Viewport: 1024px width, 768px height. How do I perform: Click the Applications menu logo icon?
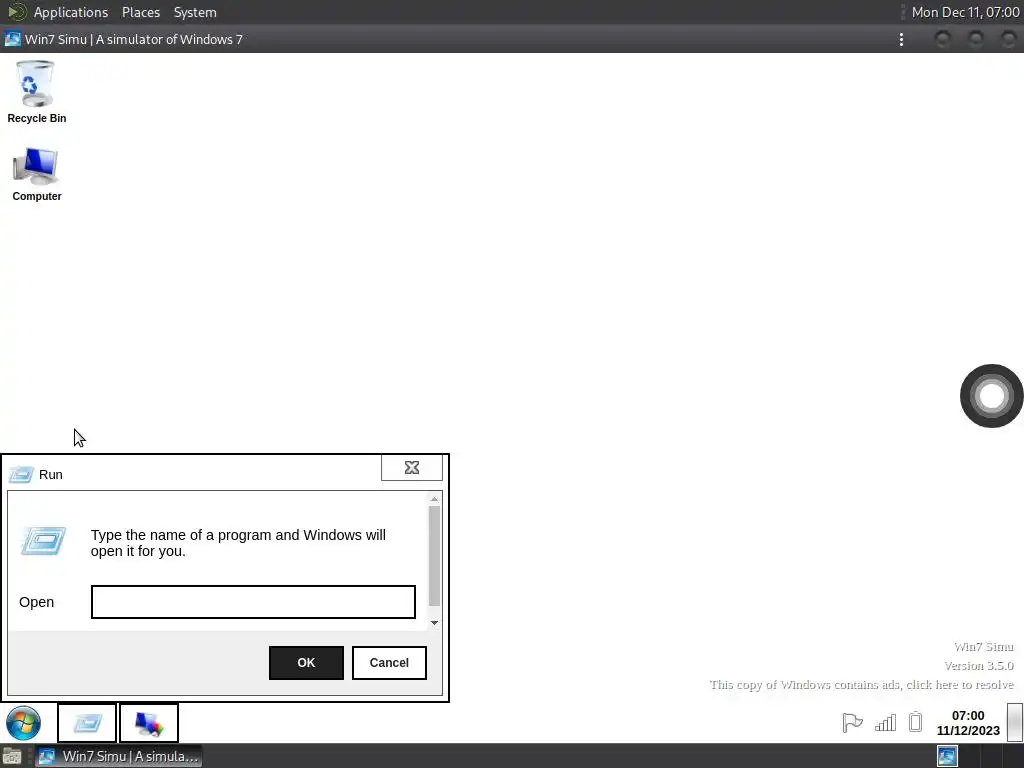click(16, 12)
